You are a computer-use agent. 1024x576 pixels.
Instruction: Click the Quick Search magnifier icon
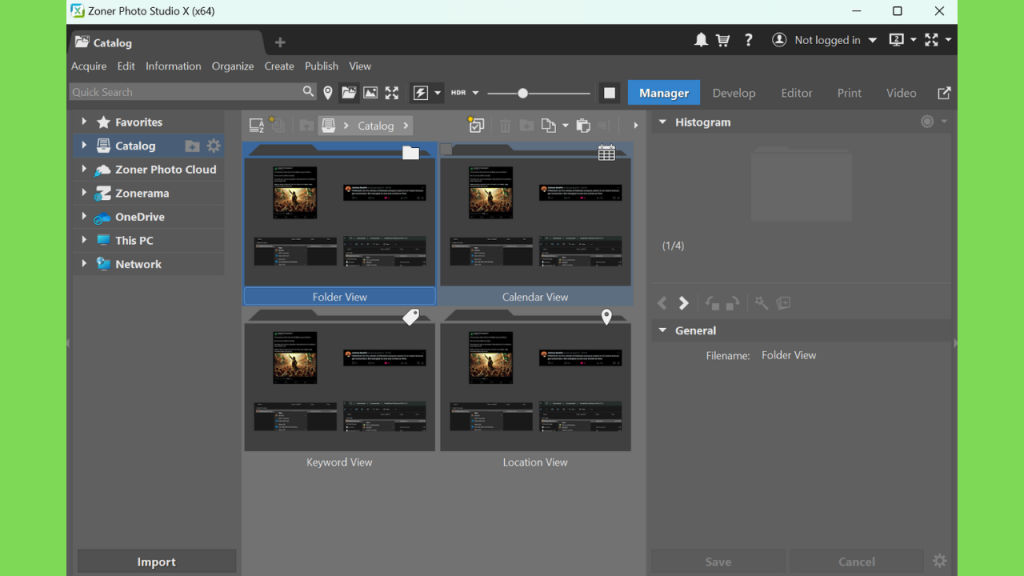point(308,92)
